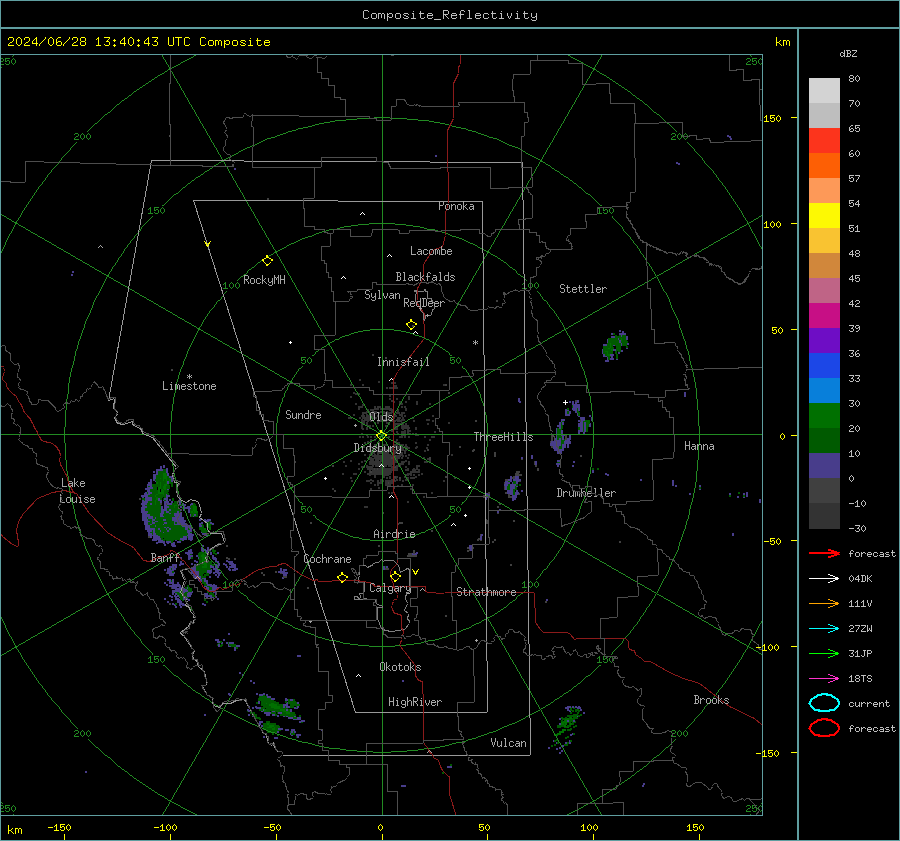Click the Banff label on the map
This screenshot has height=841, width=900.
tap(165, 557)
